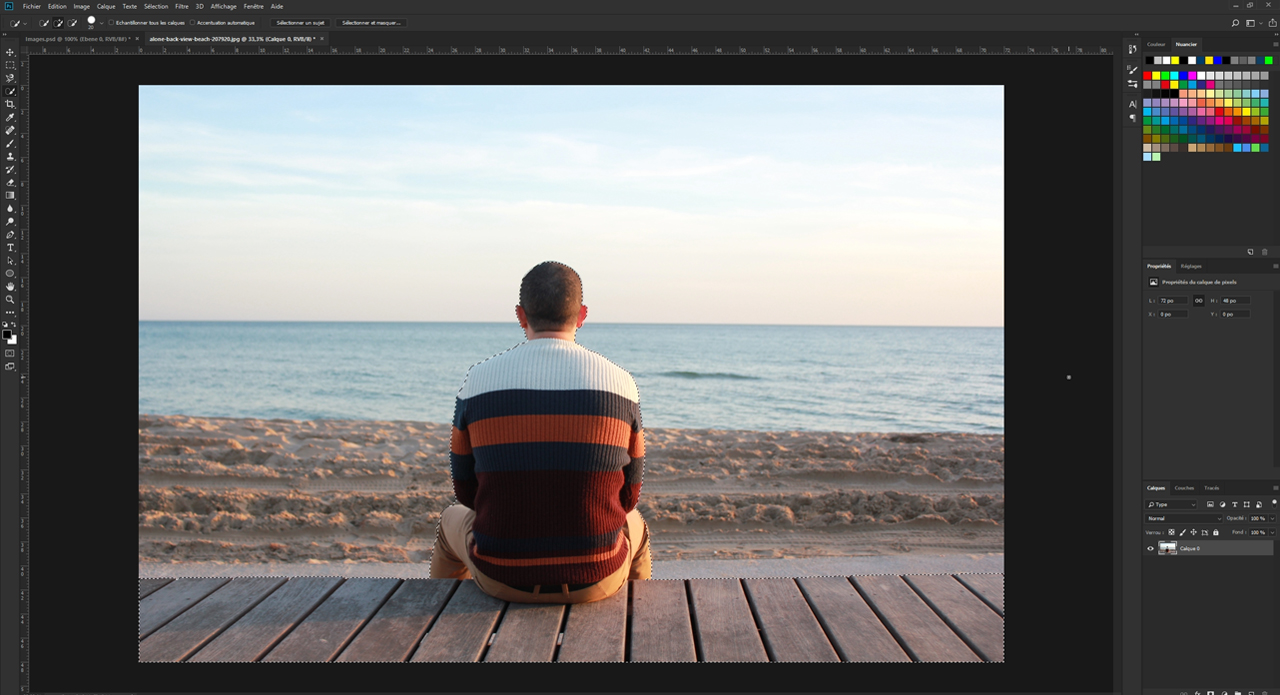Select the Brush tool
Image resolution: width=1280 pixels, height=695 pixels.
coord(10,143)
